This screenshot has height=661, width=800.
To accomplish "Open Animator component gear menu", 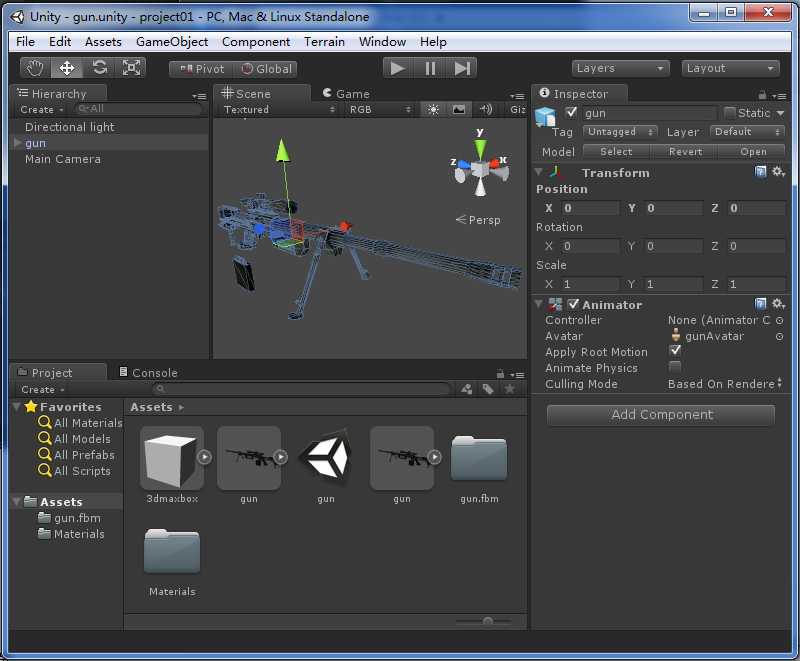I will pos(778,304).
